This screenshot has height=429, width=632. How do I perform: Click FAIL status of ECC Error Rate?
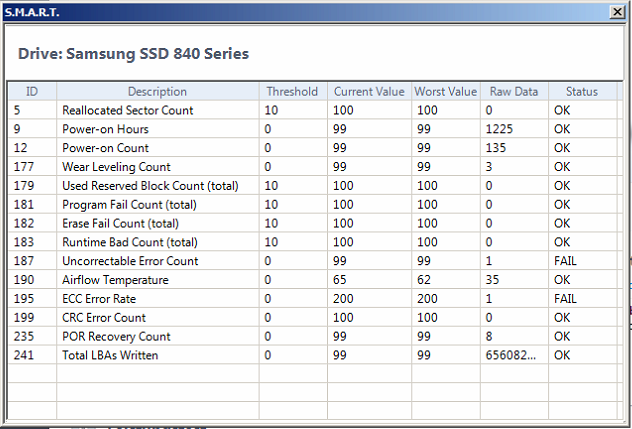[x=565, y=299]
